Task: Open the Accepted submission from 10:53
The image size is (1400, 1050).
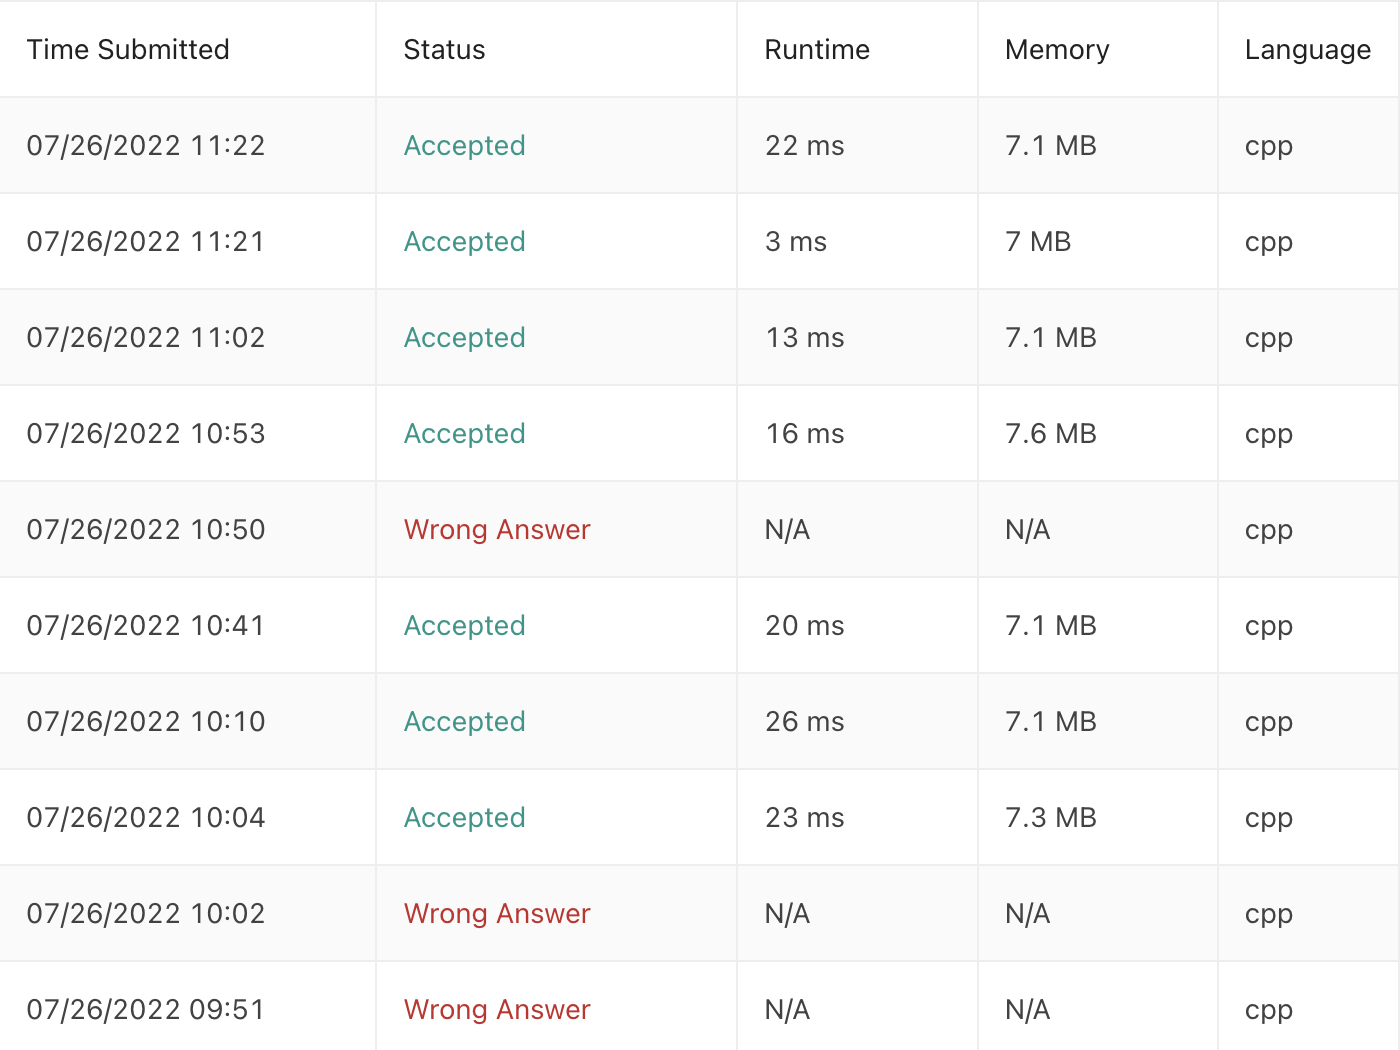Action: coord(464,434)
